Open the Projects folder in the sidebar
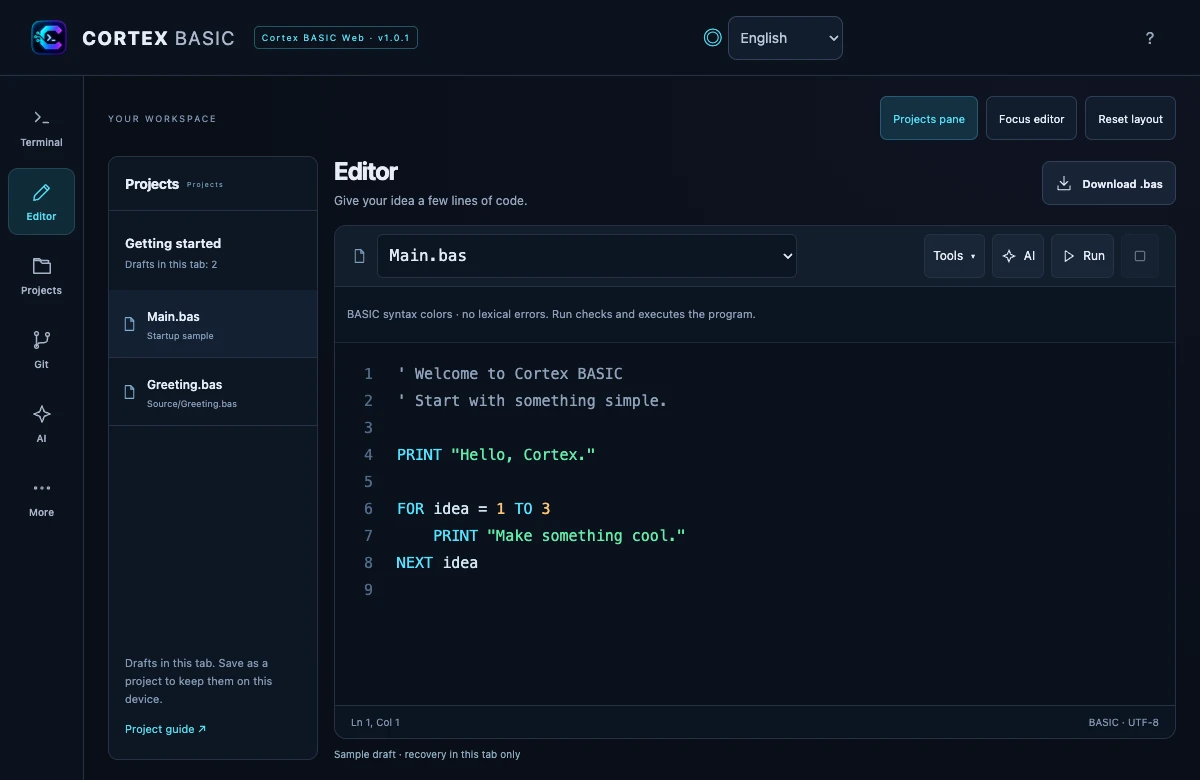The height and width of the screenshot is (780, 1200). point(41,276)
